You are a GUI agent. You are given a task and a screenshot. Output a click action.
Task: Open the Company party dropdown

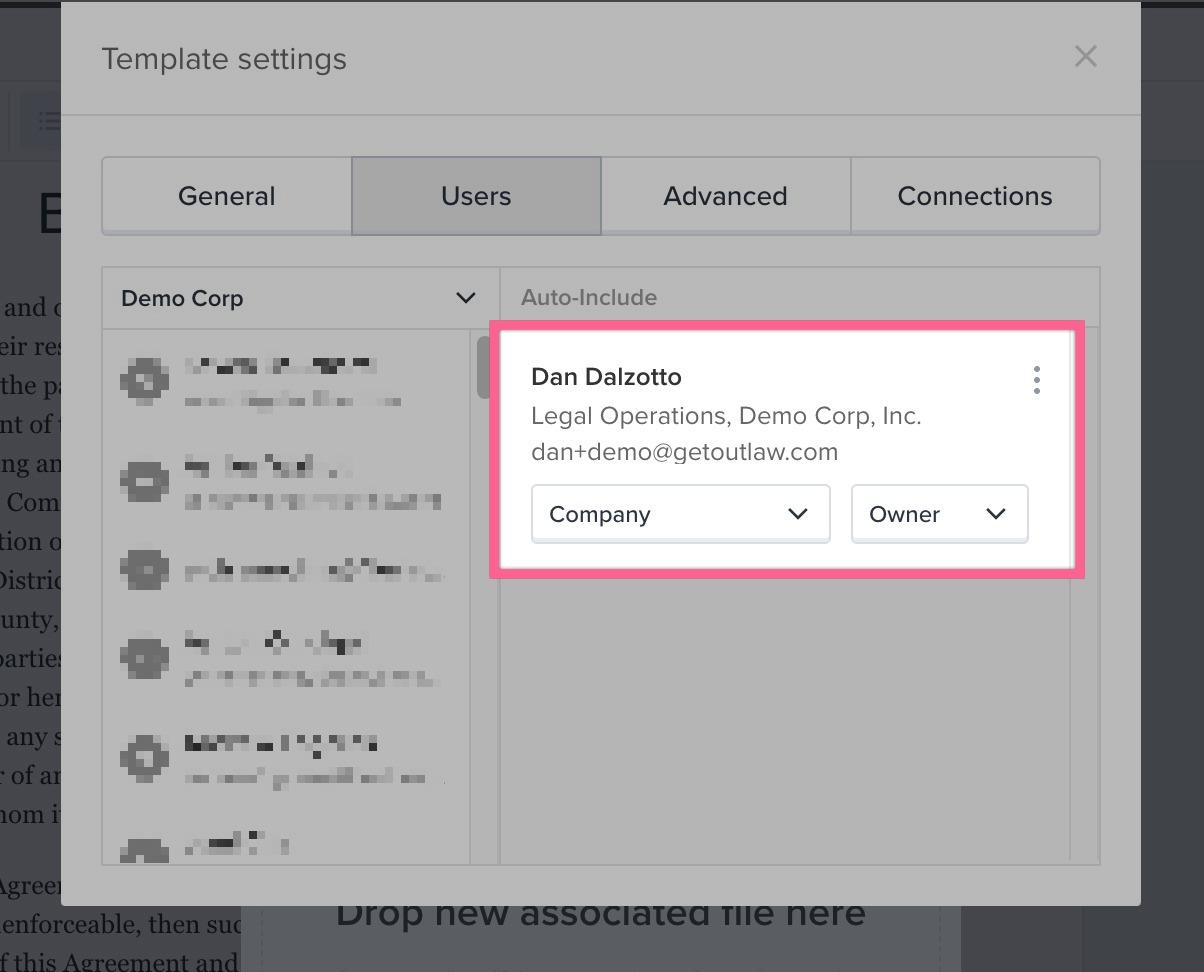click(680, 514)
